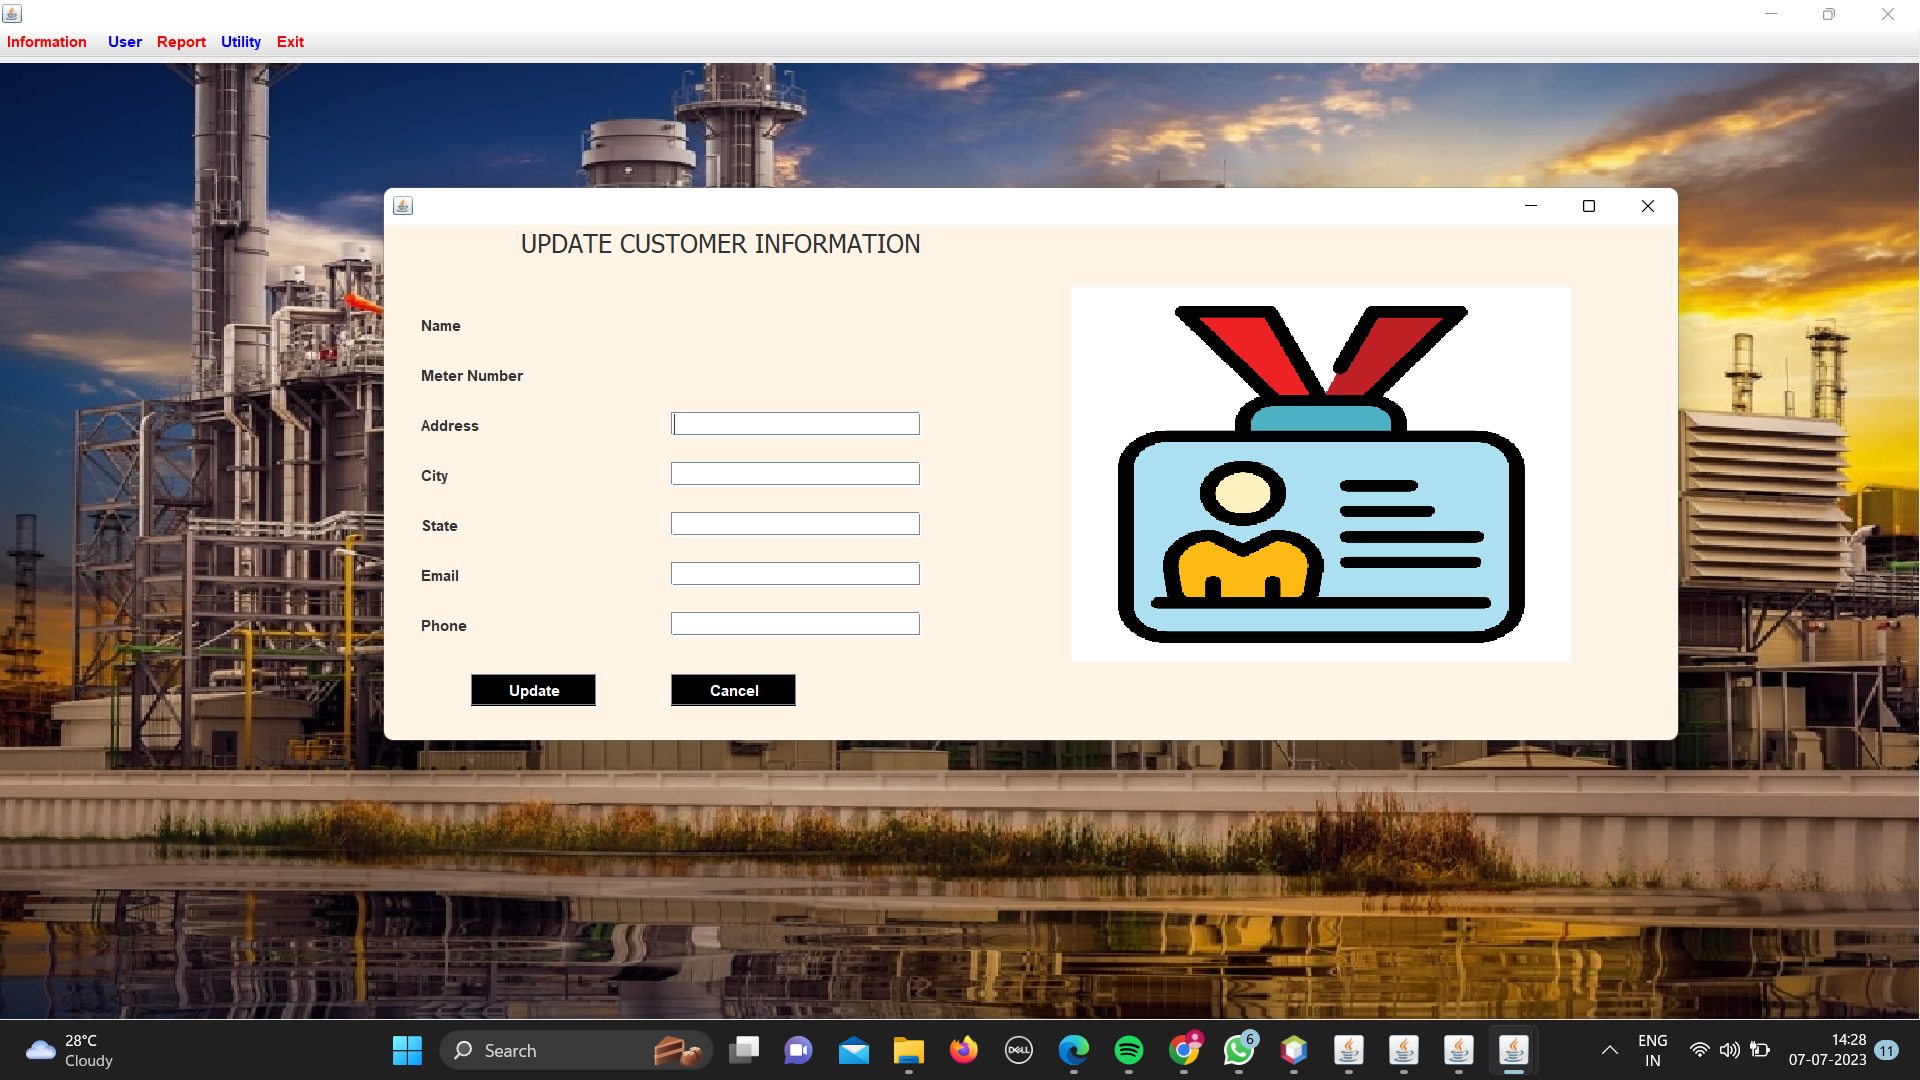Click the Cancel button
This screenshot has height=1080, width=1920.
(733, 690)
